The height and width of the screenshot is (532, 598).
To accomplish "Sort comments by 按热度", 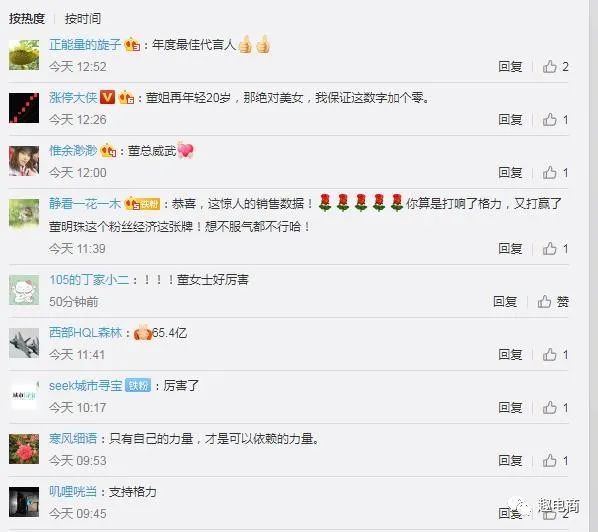I will click(27, 18).
